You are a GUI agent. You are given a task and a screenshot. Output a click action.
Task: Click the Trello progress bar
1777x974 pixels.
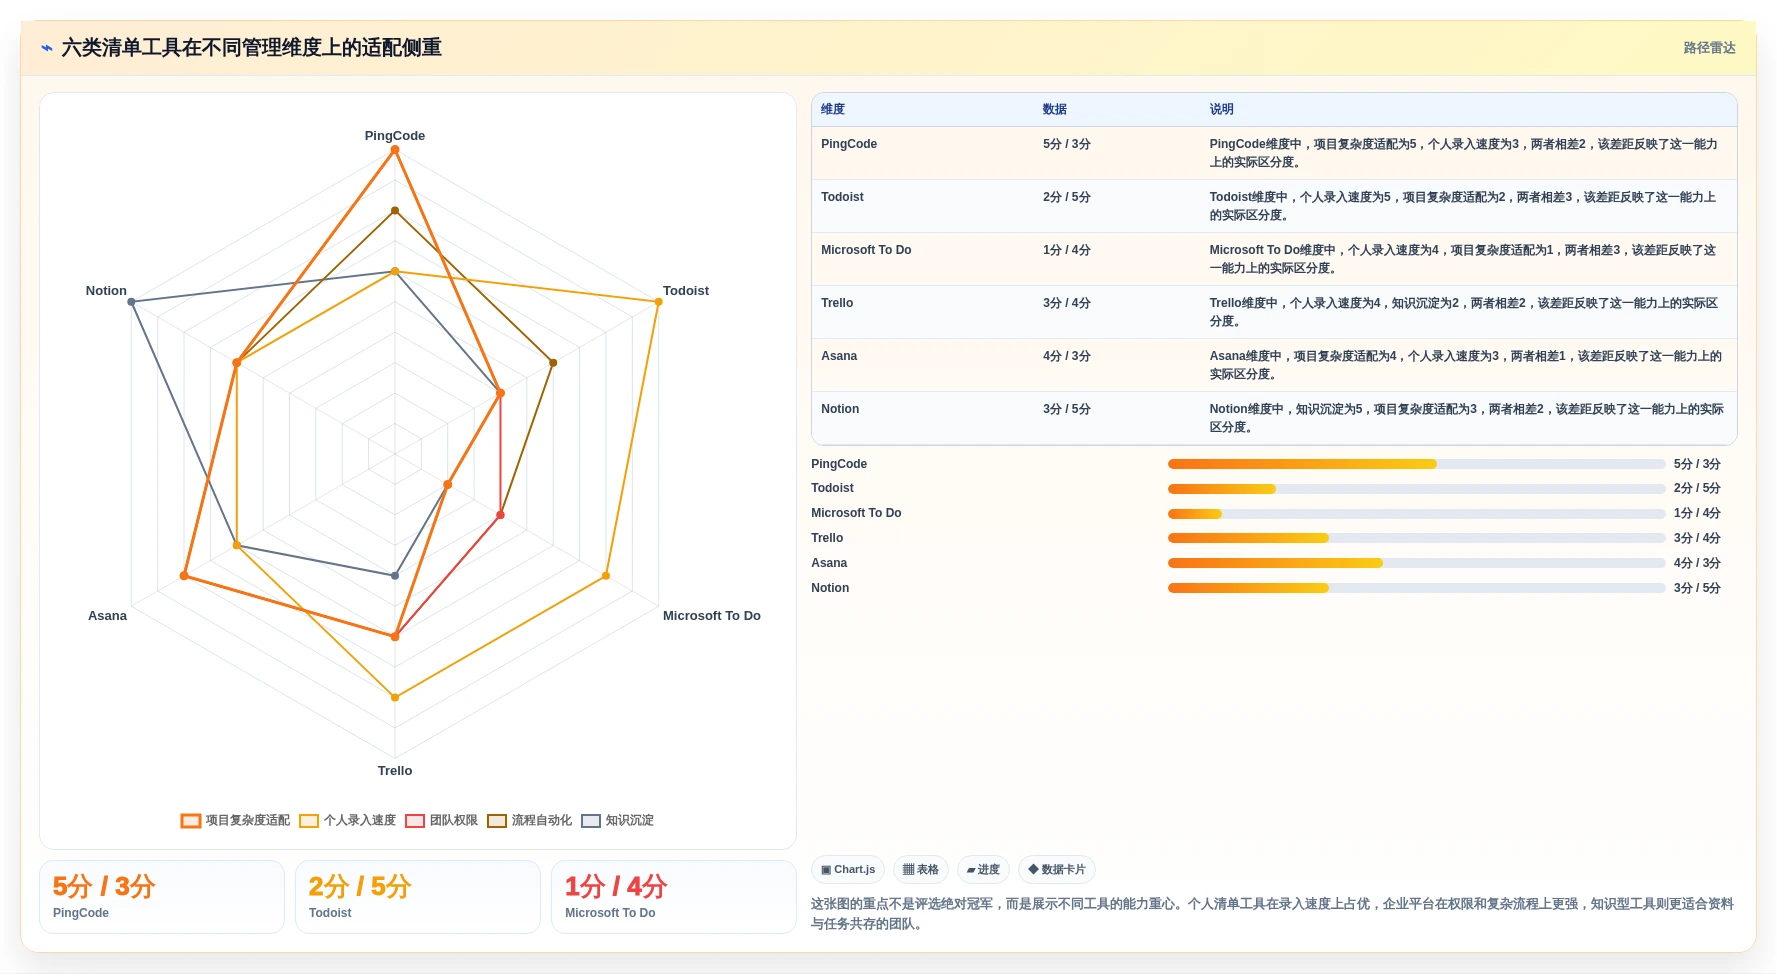[1416, 538]
